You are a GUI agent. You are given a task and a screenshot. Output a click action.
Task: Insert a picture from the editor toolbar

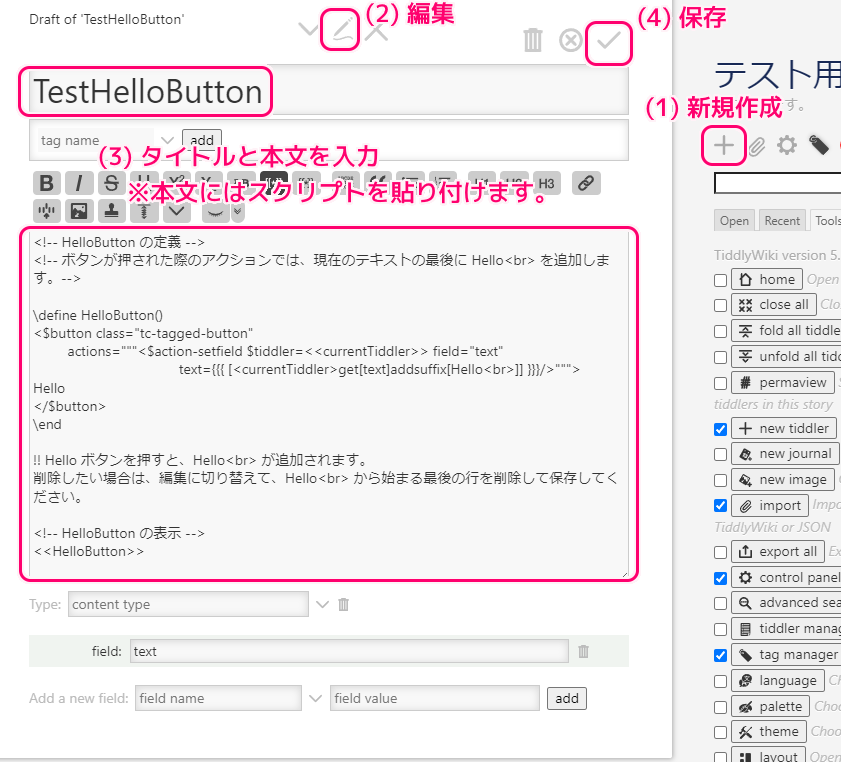pos(78,210)
